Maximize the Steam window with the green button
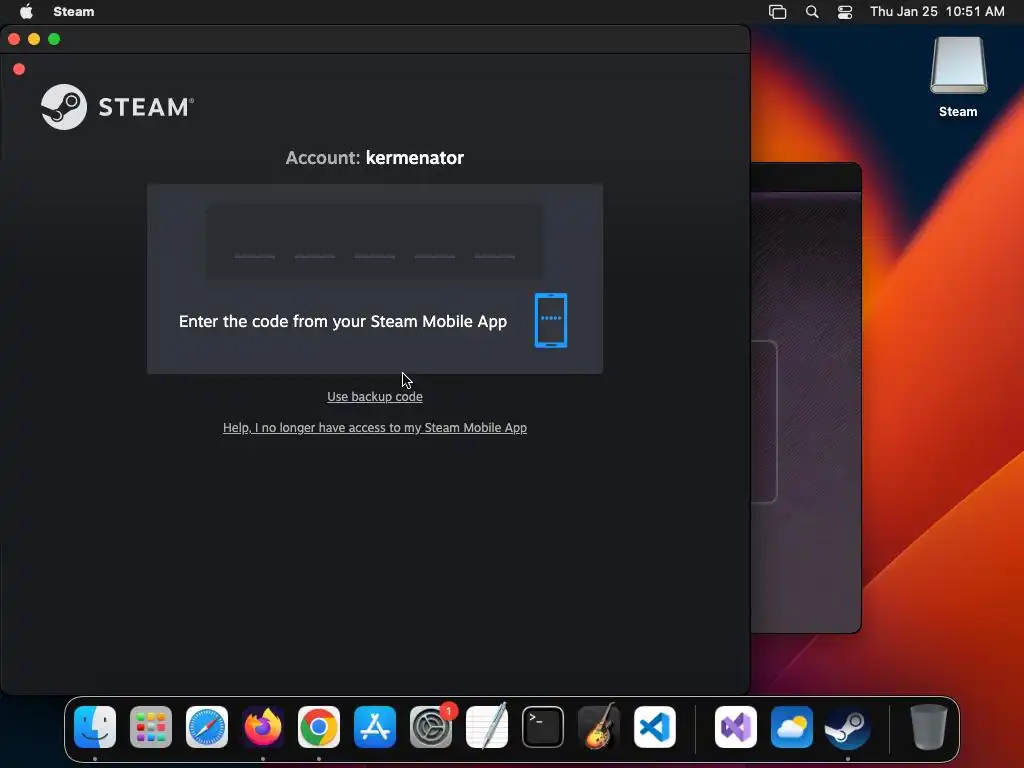The image size is (1024, 768). 54,39
